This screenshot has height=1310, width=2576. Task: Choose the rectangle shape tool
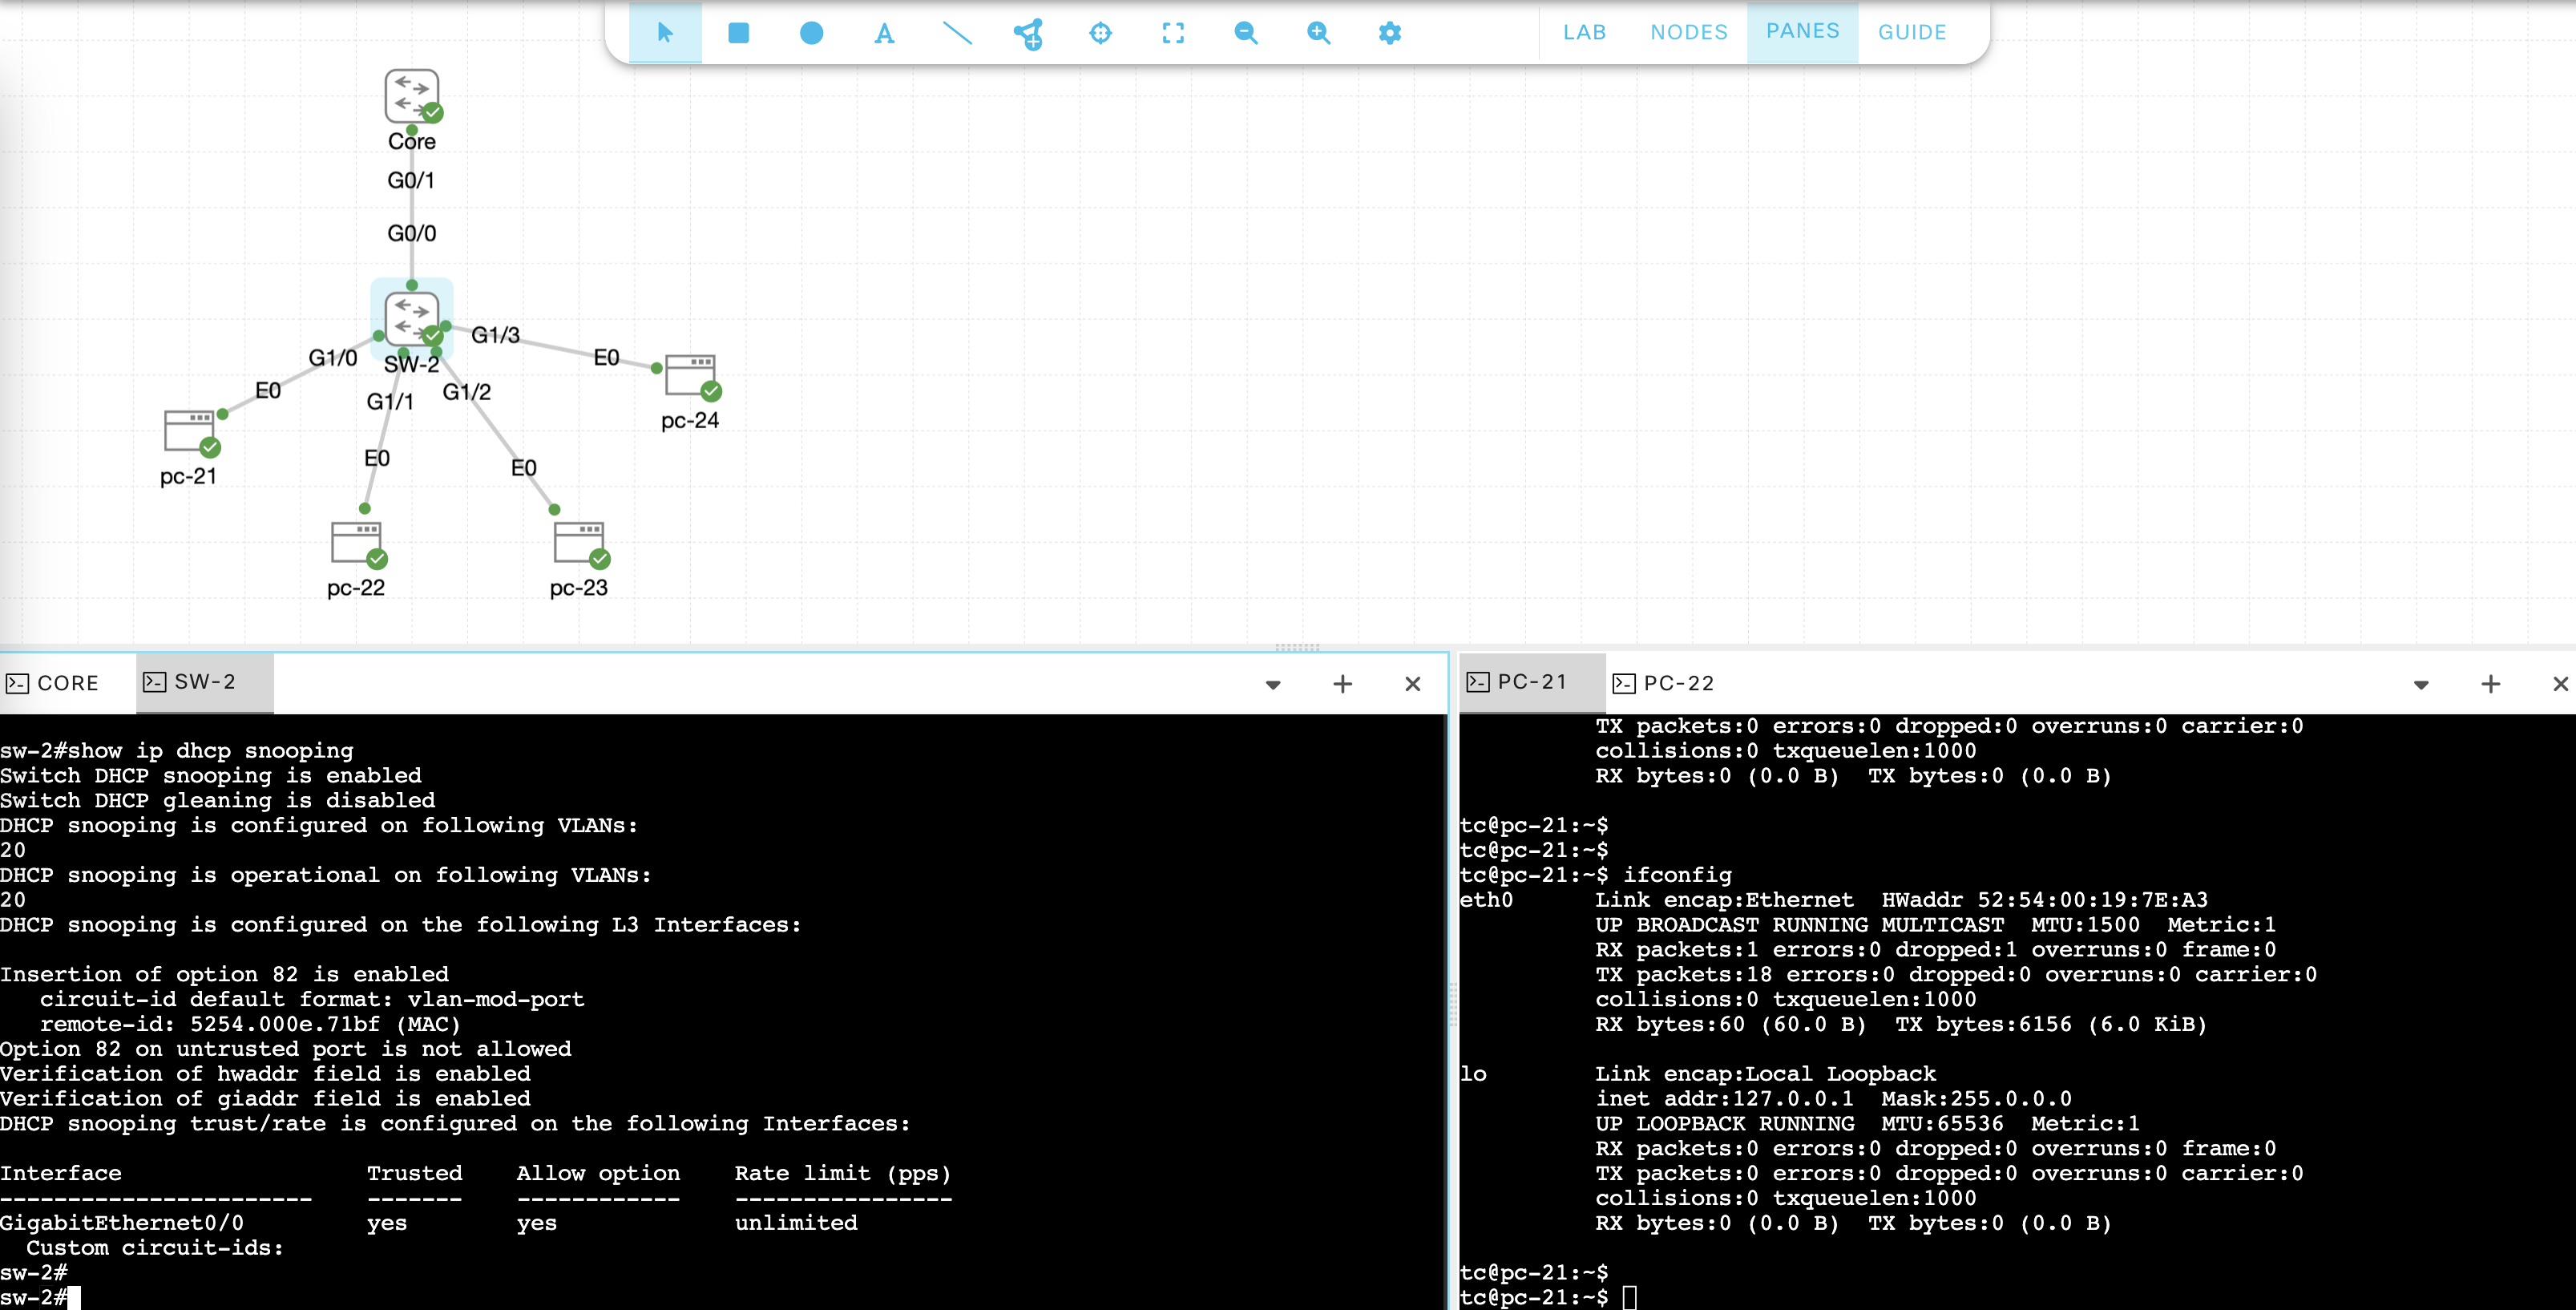(x=738, y=33)
